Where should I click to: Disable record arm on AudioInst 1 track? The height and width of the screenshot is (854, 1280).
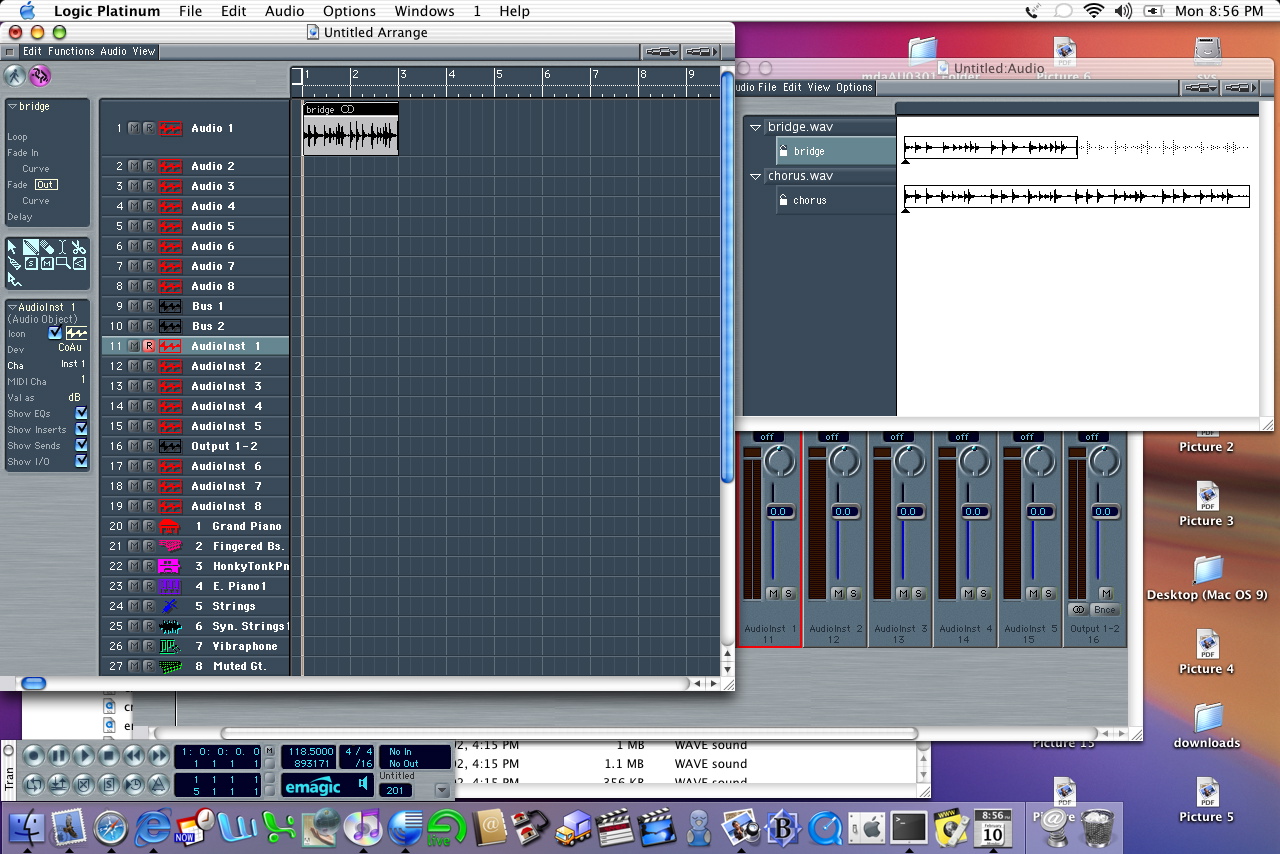click(x=149, y=346)
